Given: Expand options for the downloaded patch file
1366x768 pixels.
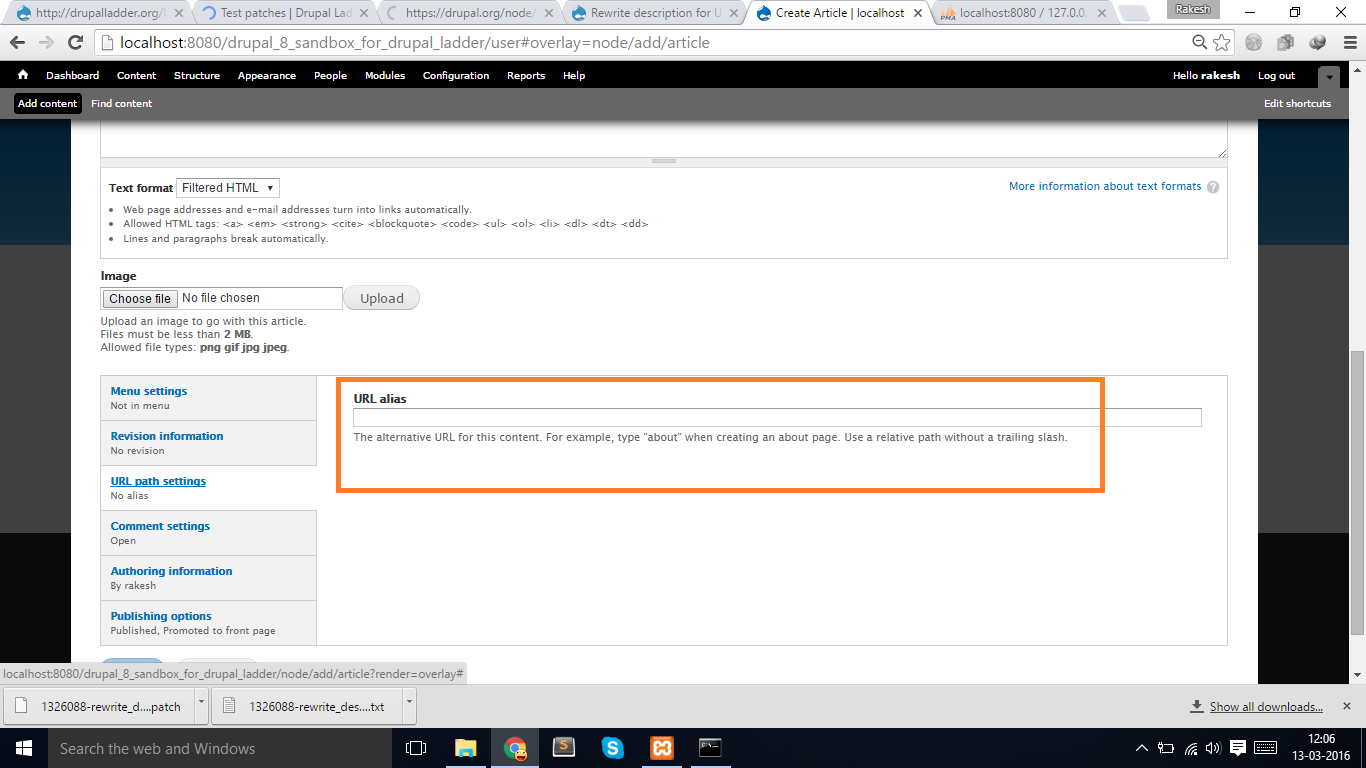Looking at the screenshot, I should point(200,705).
